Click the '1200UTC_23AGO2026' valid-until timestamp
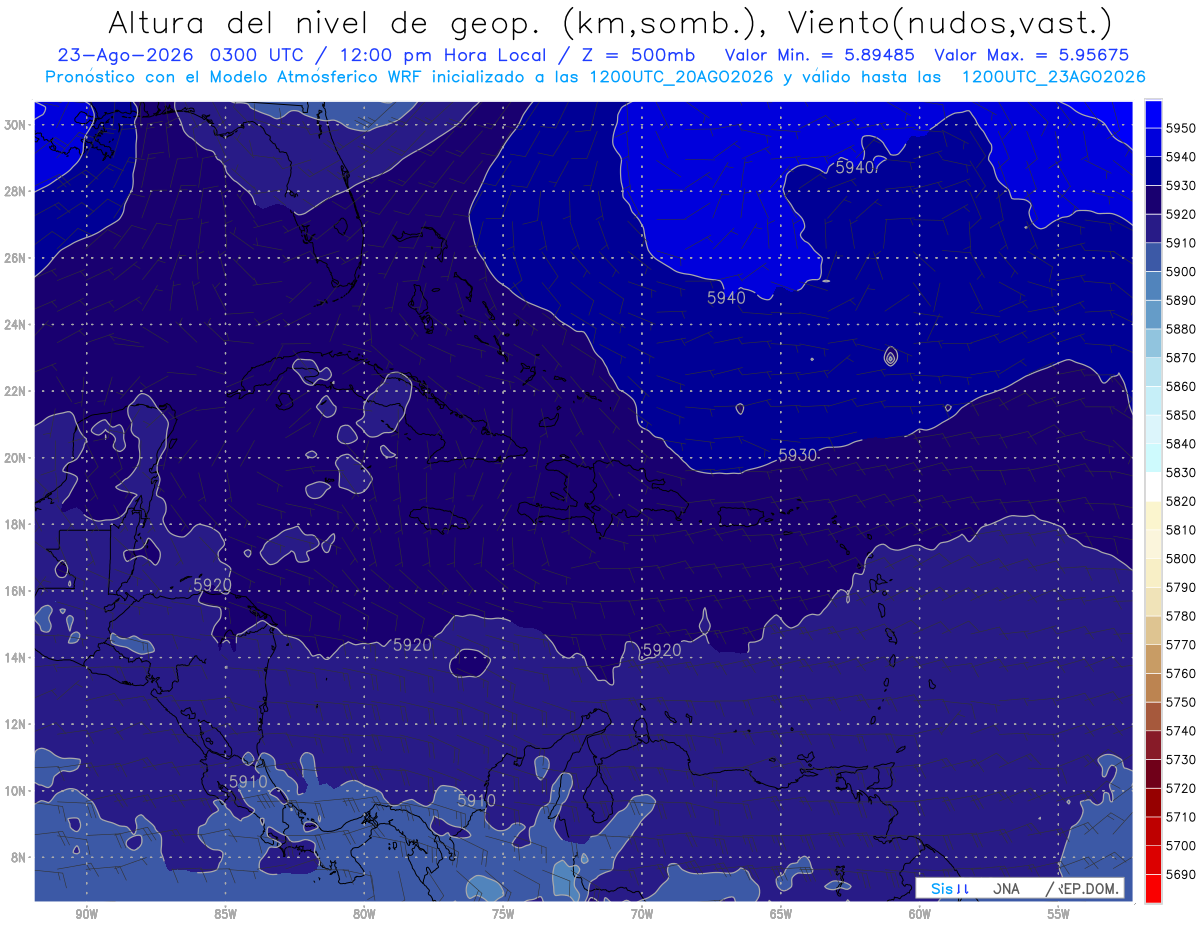This screenshot has width=1200, height=927. [1053, 77]
